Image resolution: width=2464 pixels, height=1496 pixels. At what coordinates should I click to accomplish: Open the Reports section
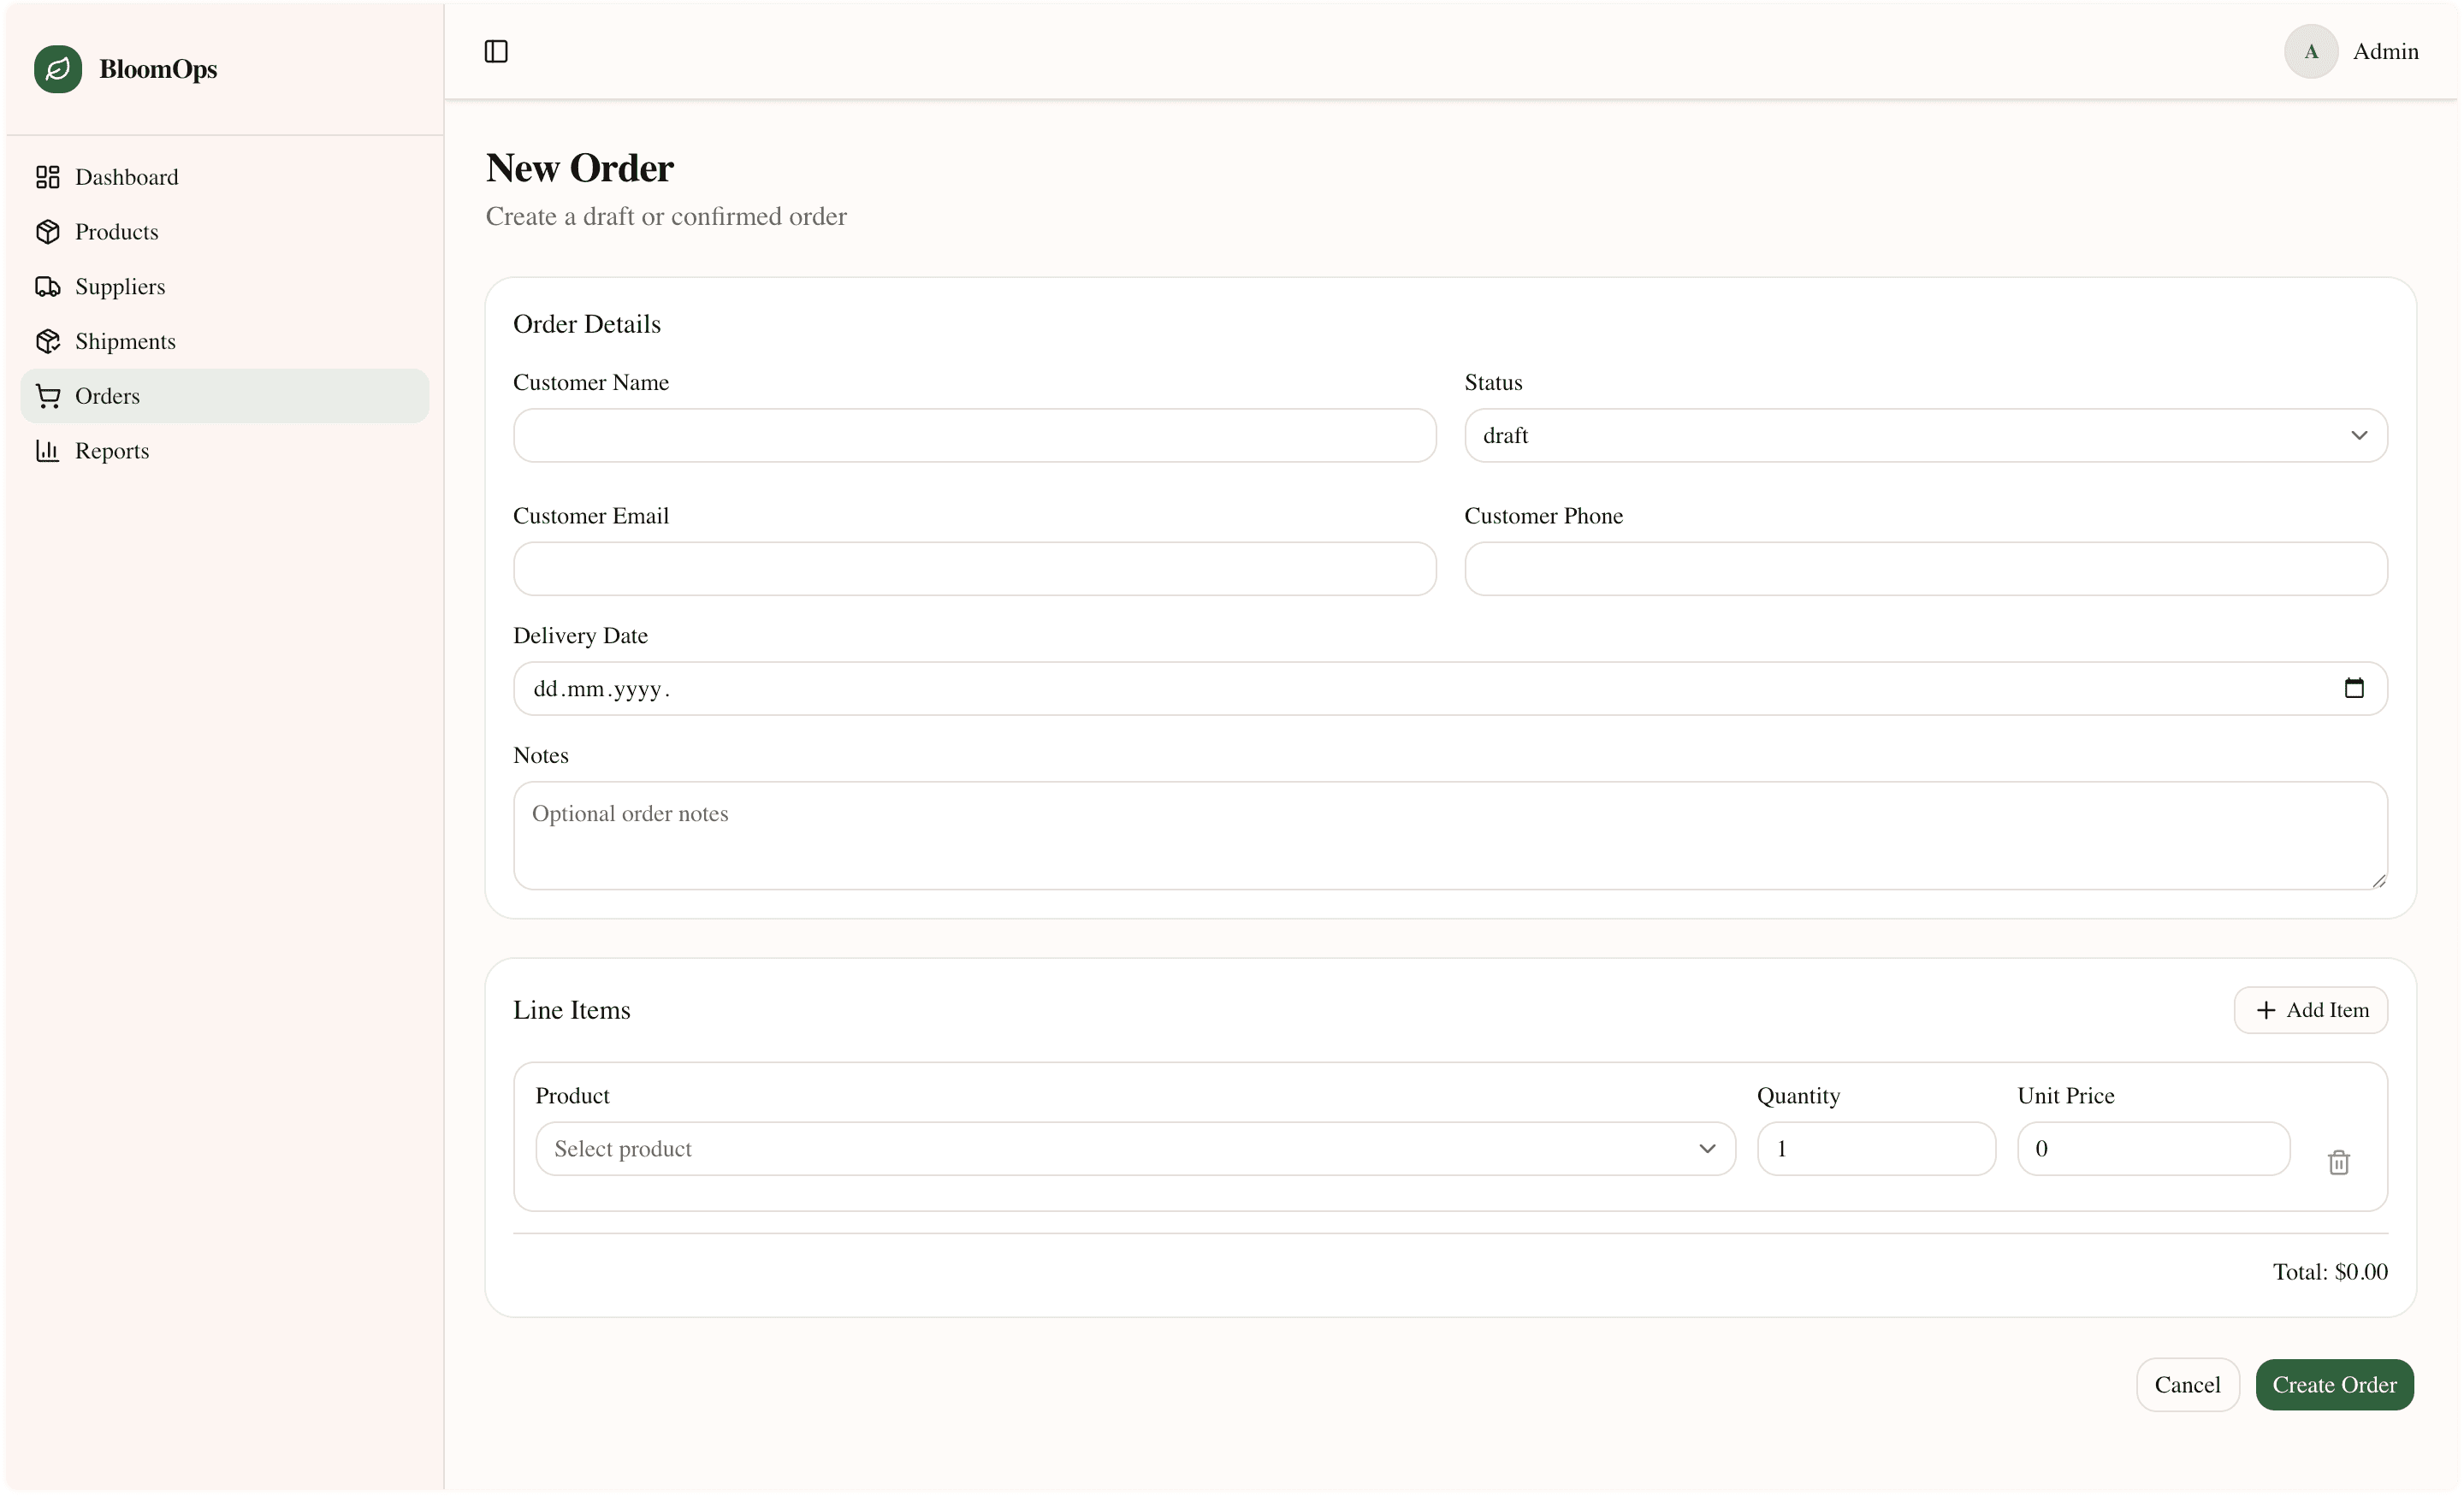click(112, 450)
